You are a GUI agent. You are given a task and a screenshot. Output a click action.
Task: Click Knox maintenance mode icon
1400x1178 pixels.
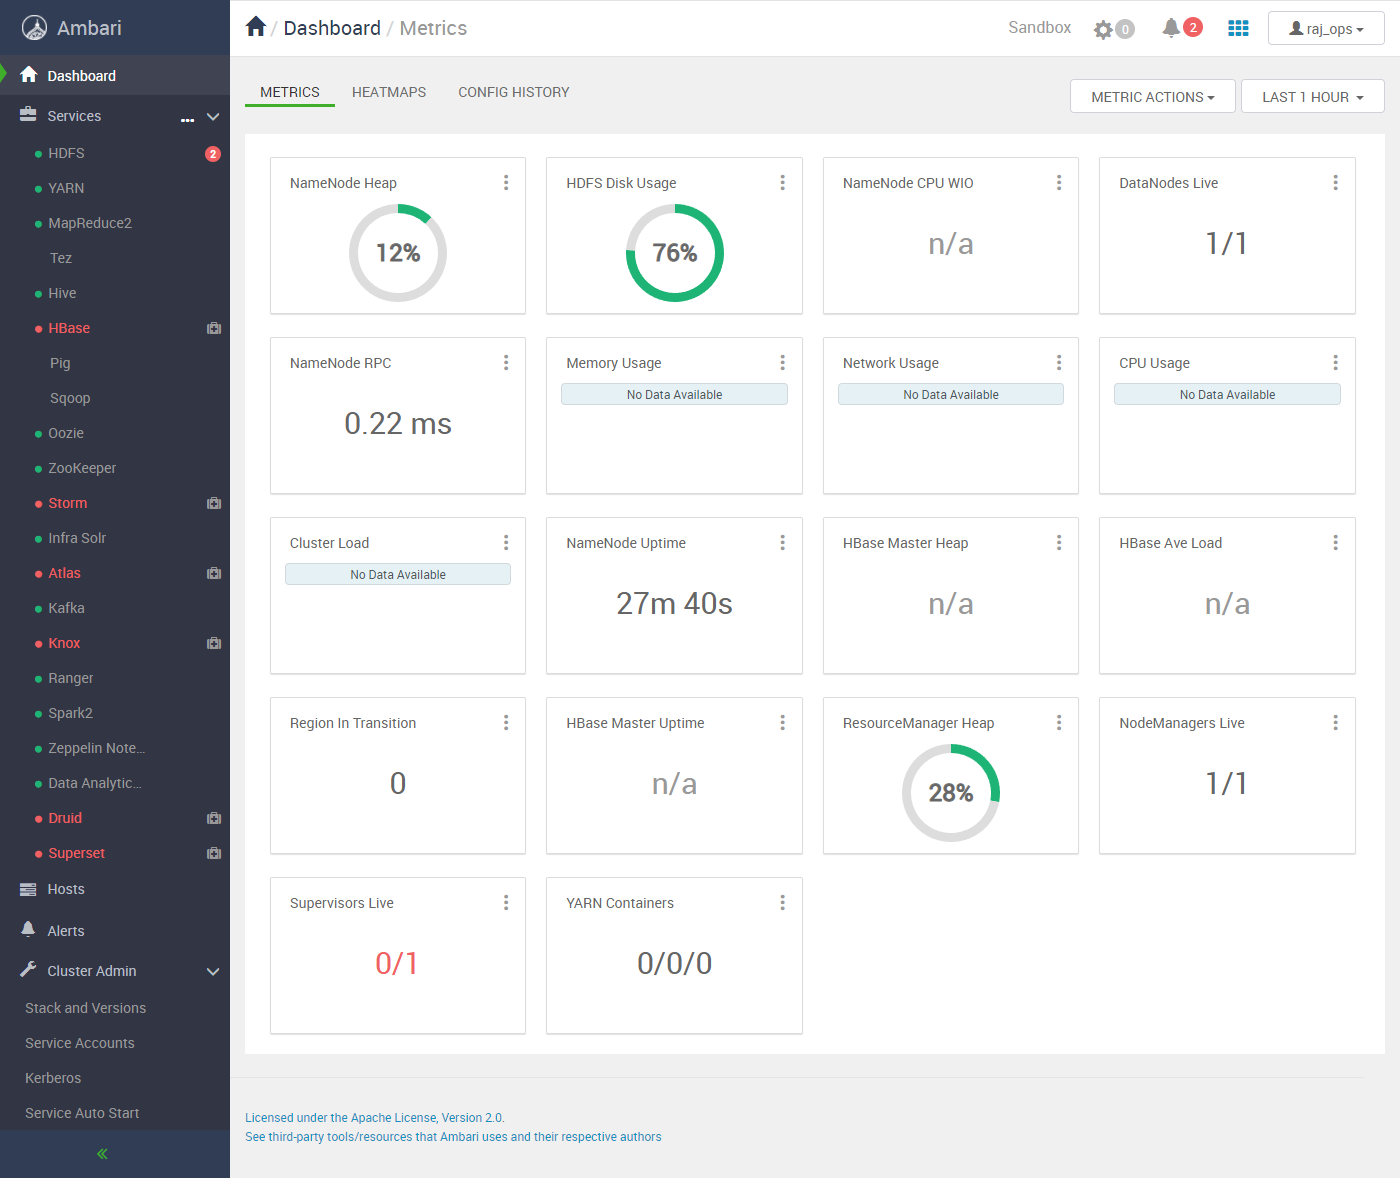[x=214, y=644]
